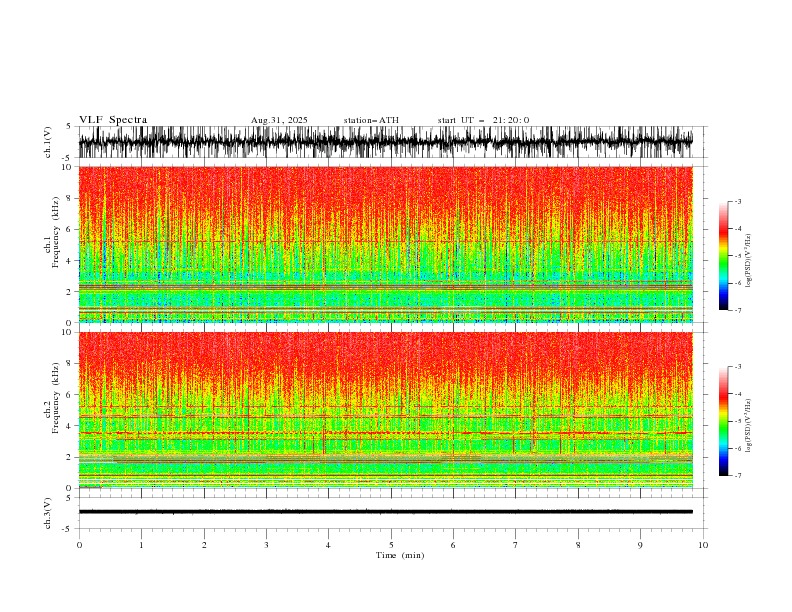Select the "ch.1(V)" axis label

[x=48, y=142]
